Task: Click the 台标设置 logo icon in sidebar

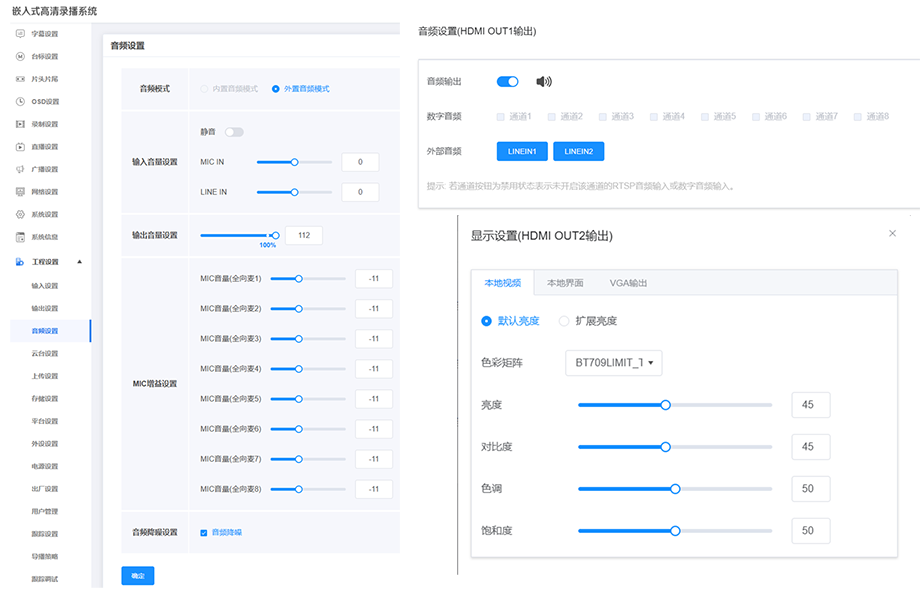Action: pos(20,57)
